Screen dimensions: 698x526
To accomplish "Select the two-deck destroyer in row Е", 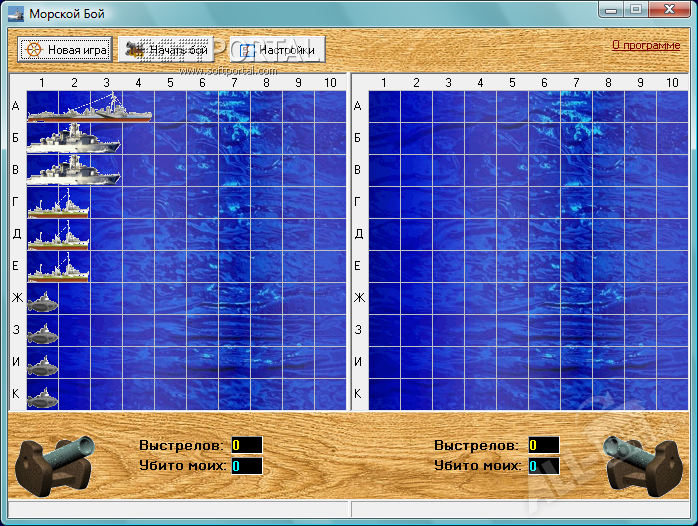I will (58, 267).
